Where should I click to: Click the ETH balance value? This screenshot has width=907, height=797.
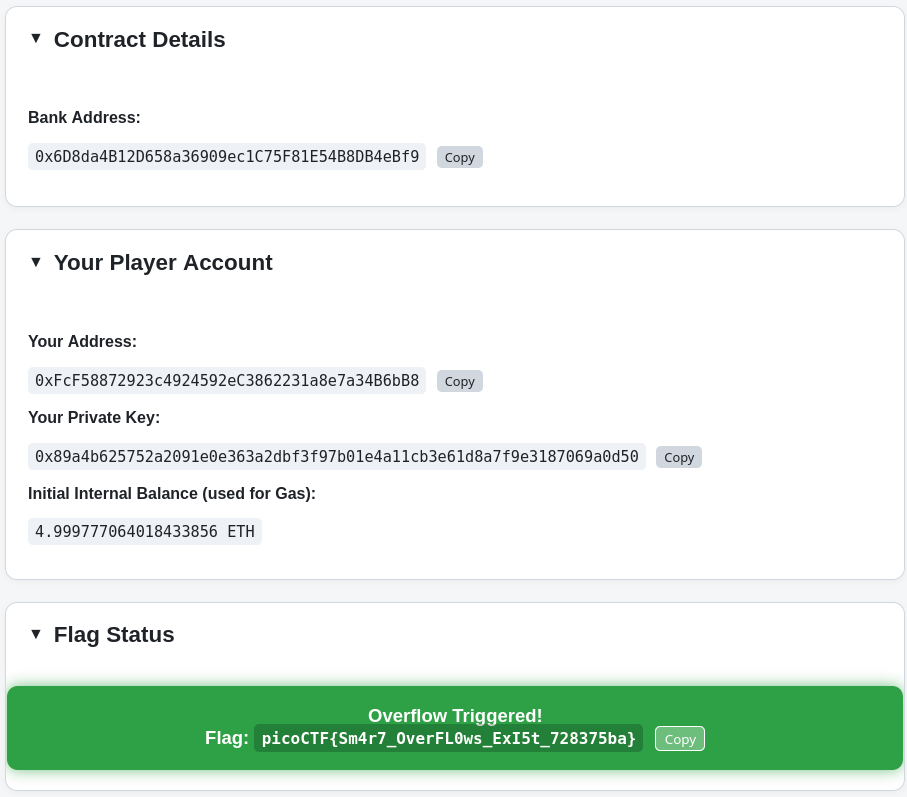point(145,532)
